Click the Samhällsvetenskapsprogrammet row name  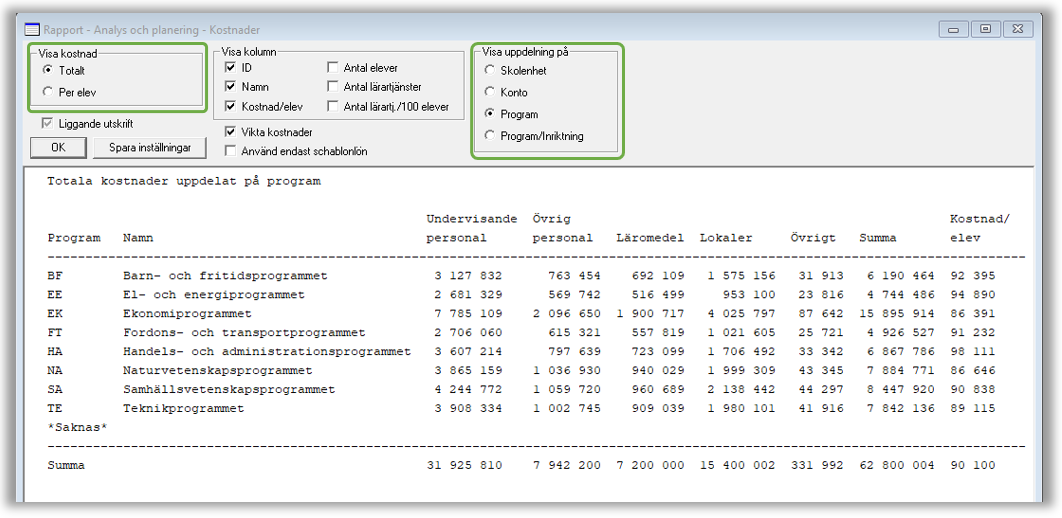click(x=229, y=389)
